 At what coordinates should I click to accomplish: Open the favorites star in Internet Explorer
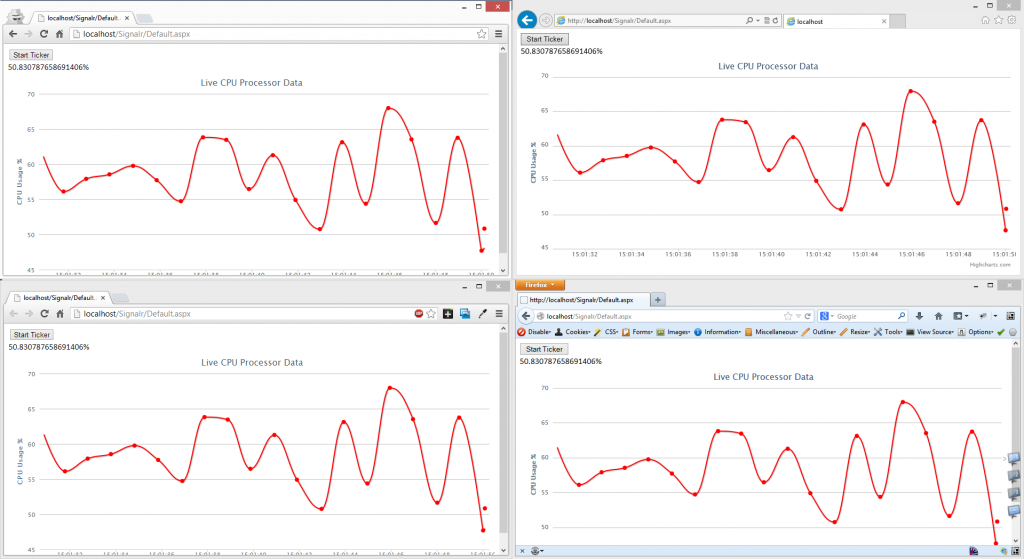point(999,20)
